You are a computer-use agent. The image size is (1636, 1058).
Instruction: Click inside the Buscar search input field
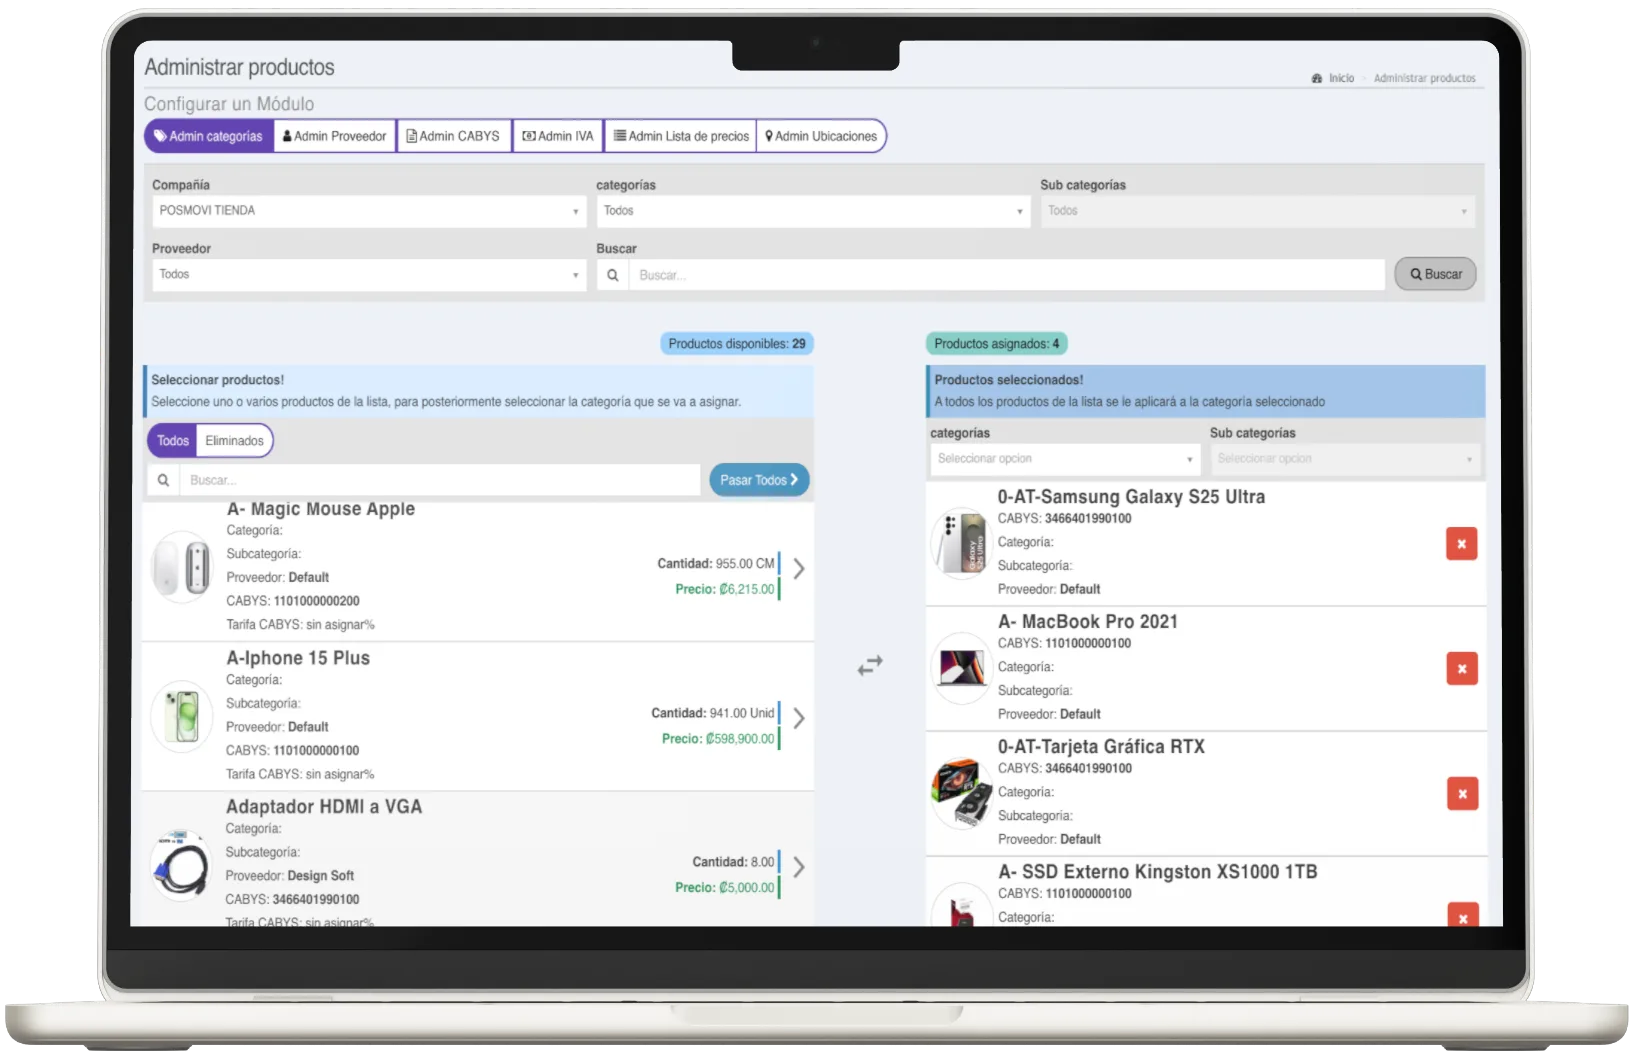[1000, 273]
